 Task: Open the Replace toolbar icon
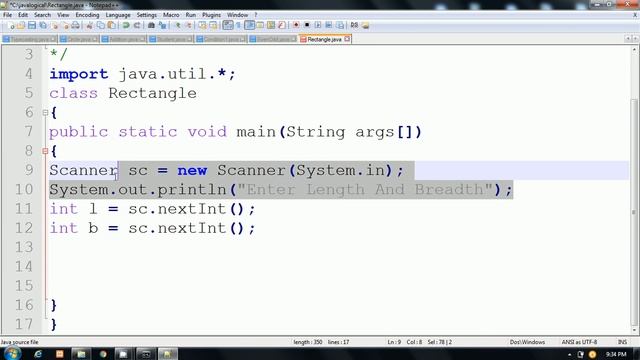162,25
